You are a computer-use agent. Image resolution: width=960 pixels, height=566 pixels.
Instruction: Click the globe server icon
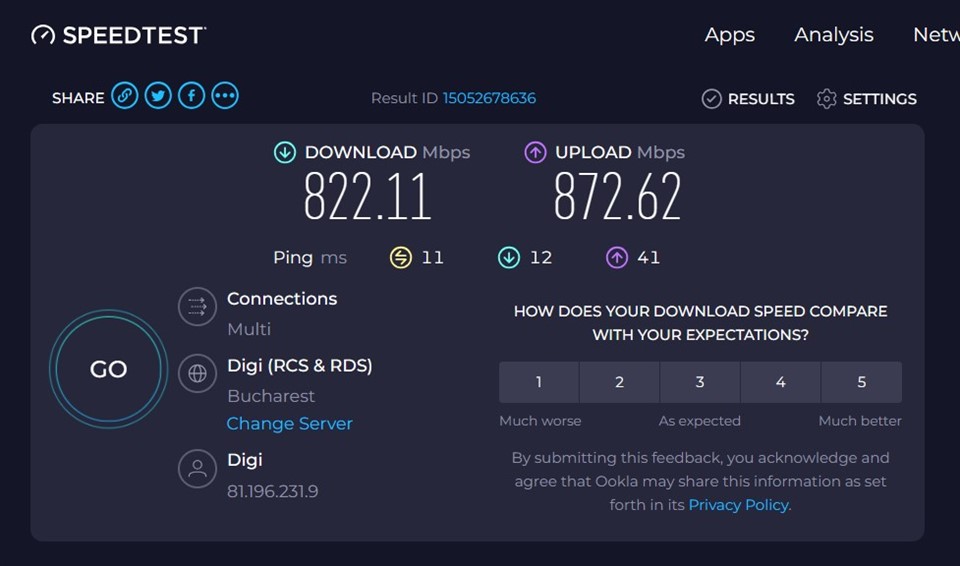click(197, 374)
